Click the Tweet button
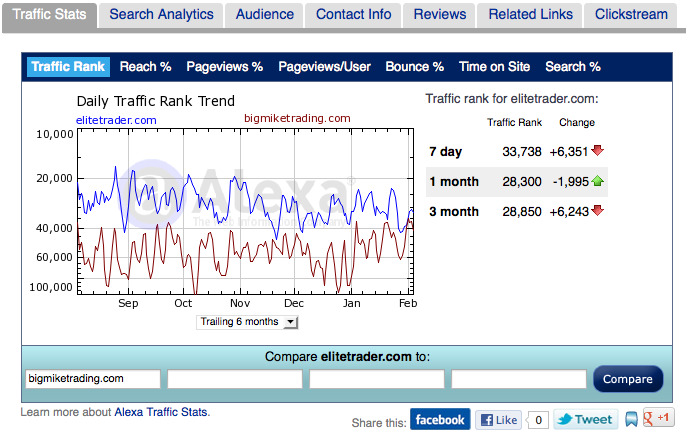Screen dimensions: 688x434 point(586,420)
